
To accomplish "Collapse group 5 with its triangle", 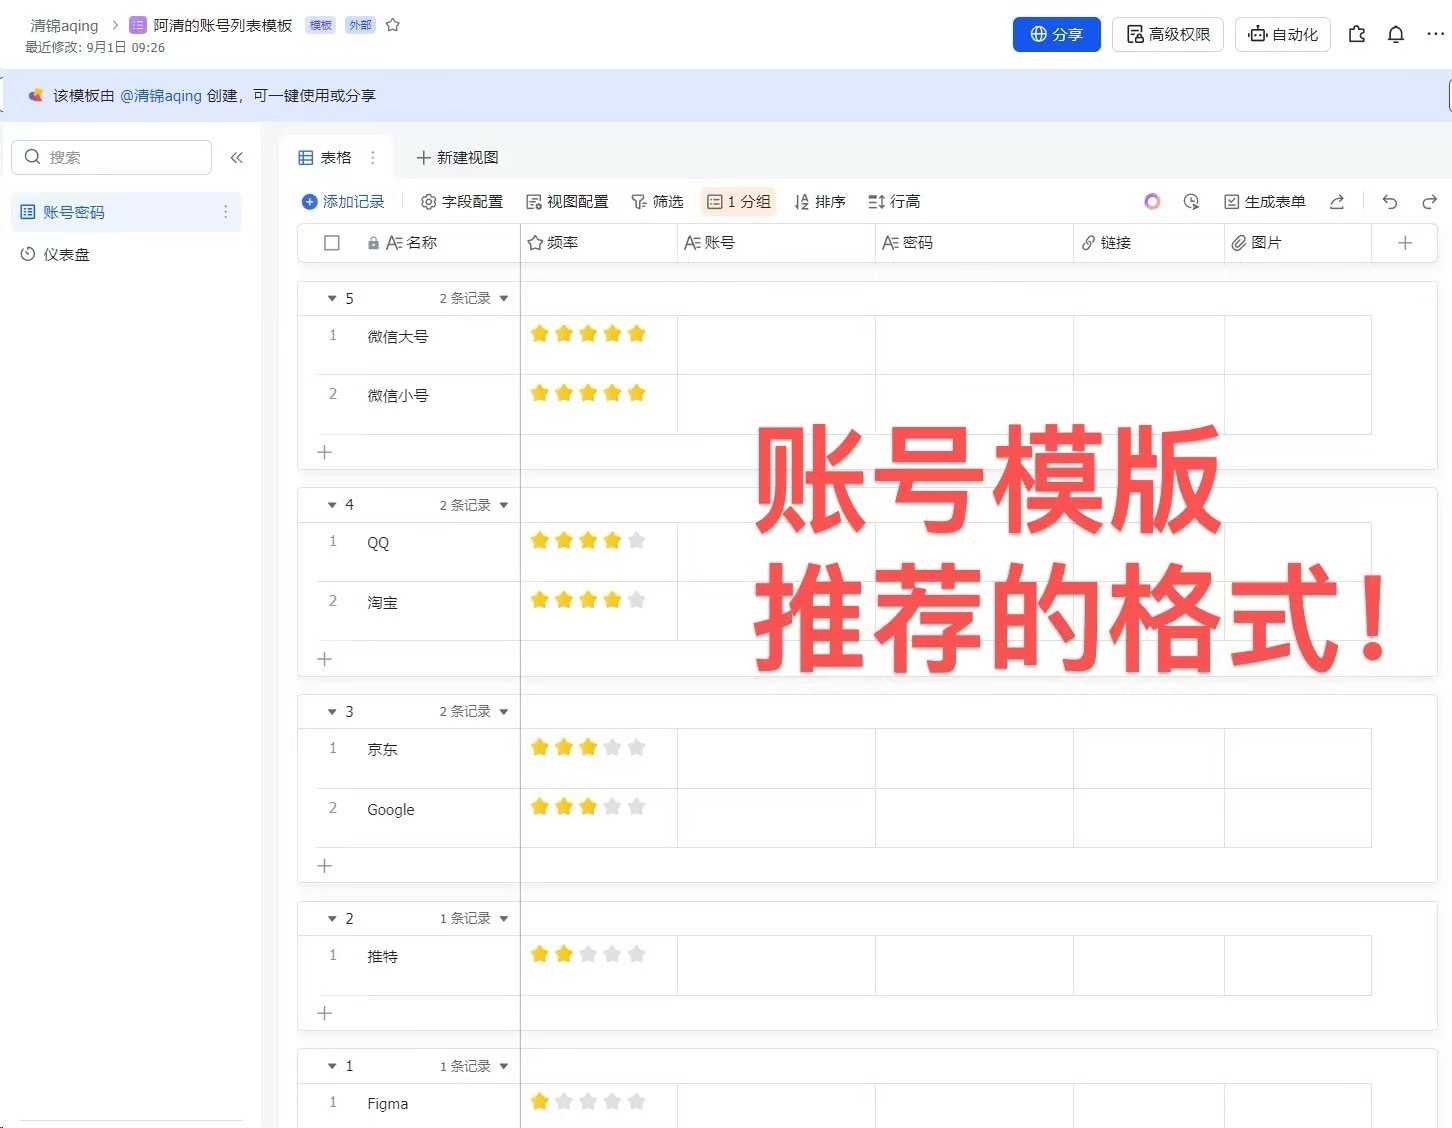I will tap(332, 298).
